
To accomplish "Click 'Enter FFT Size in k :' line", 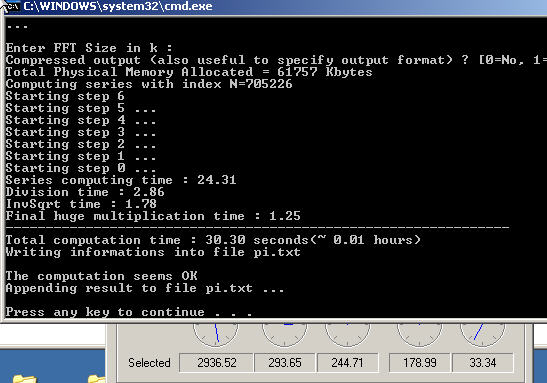I will [89, 48].
